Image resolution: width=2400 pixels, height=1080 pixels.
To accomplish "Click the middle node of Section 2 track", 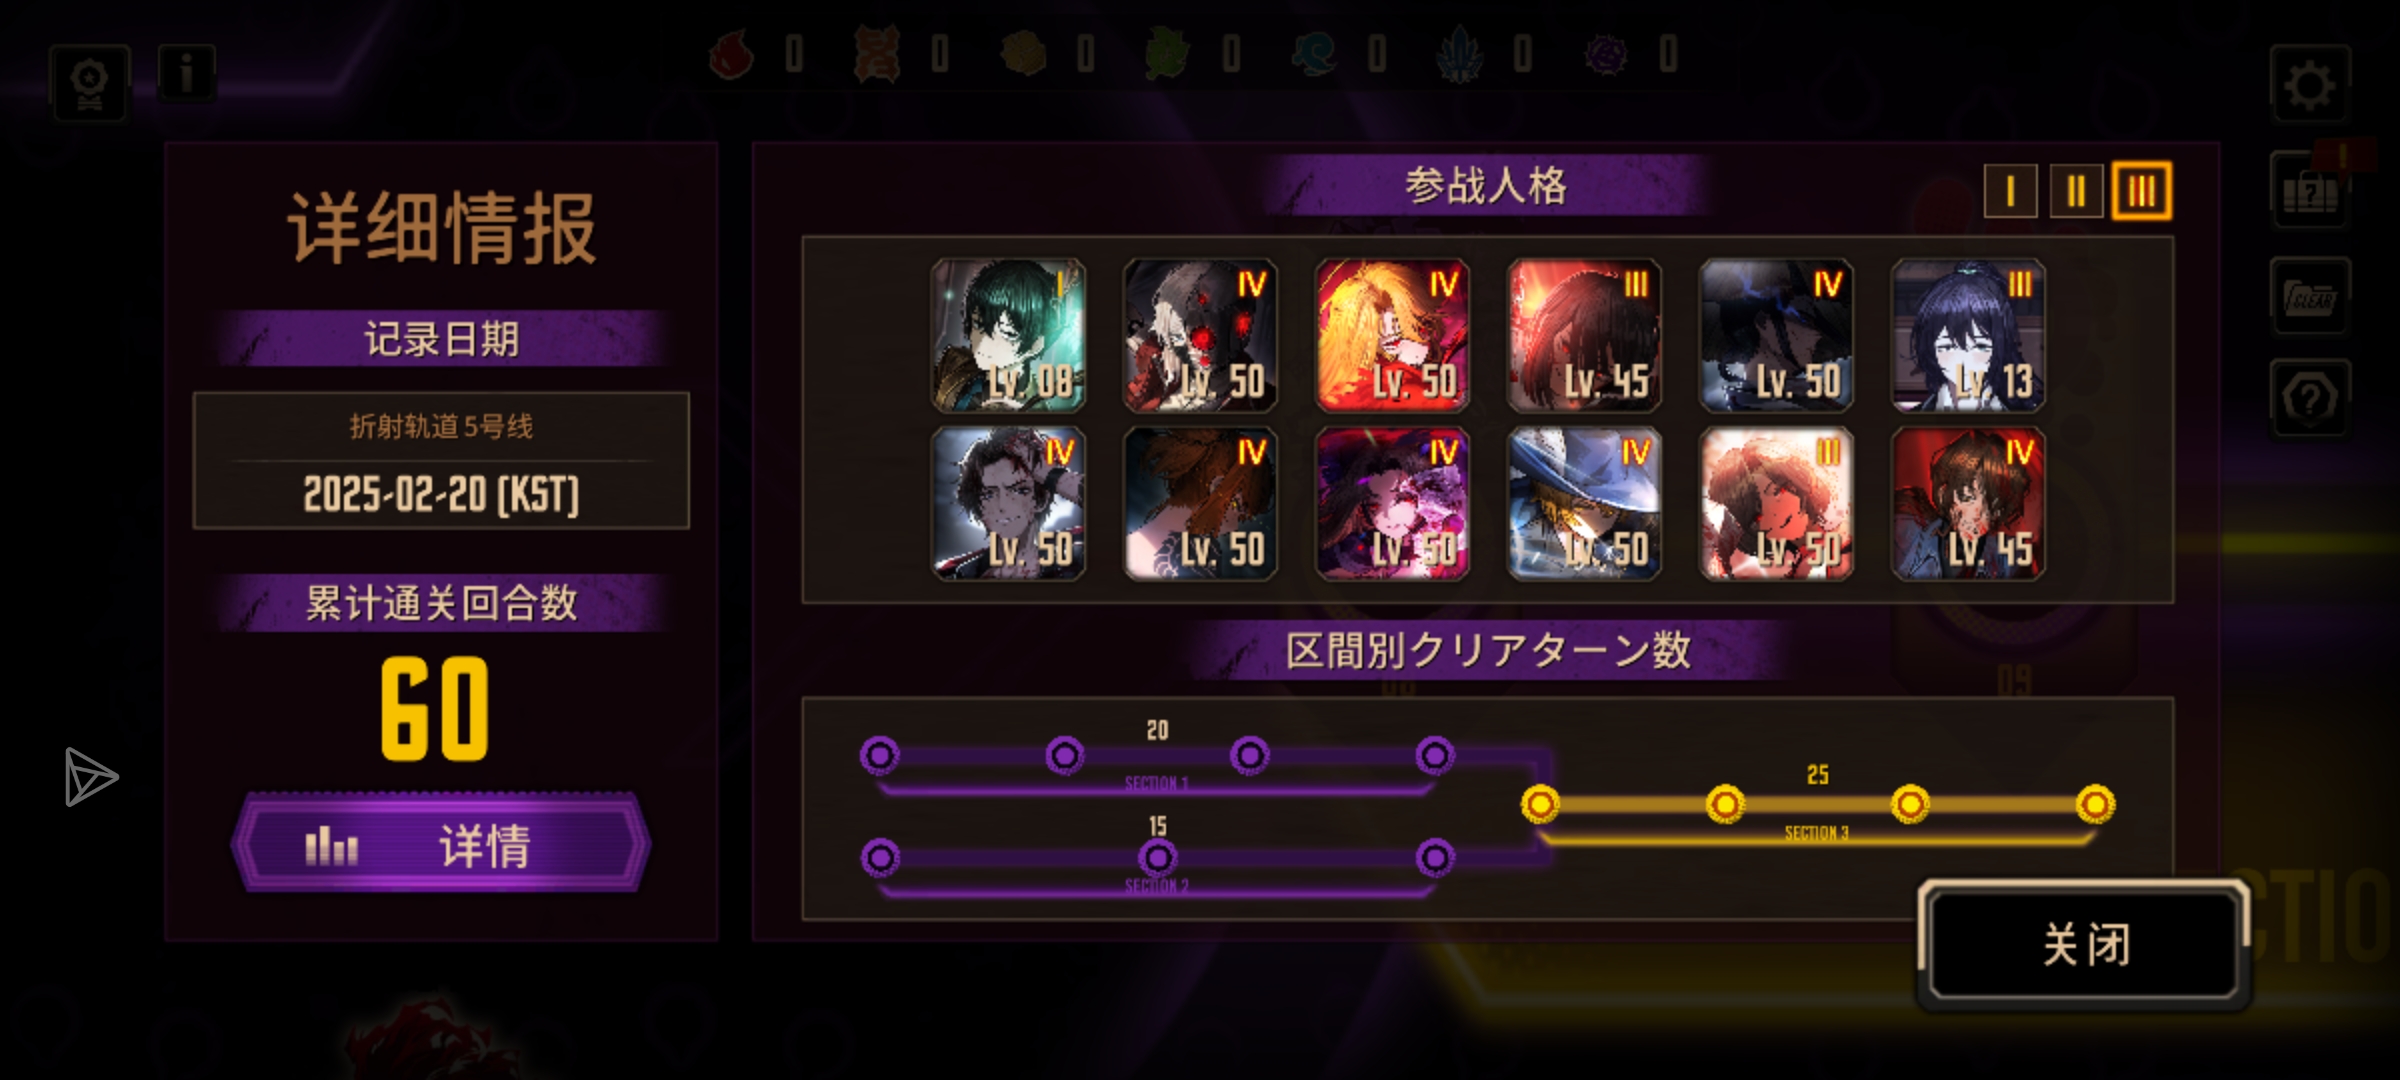I will (x=1158, y=857).
